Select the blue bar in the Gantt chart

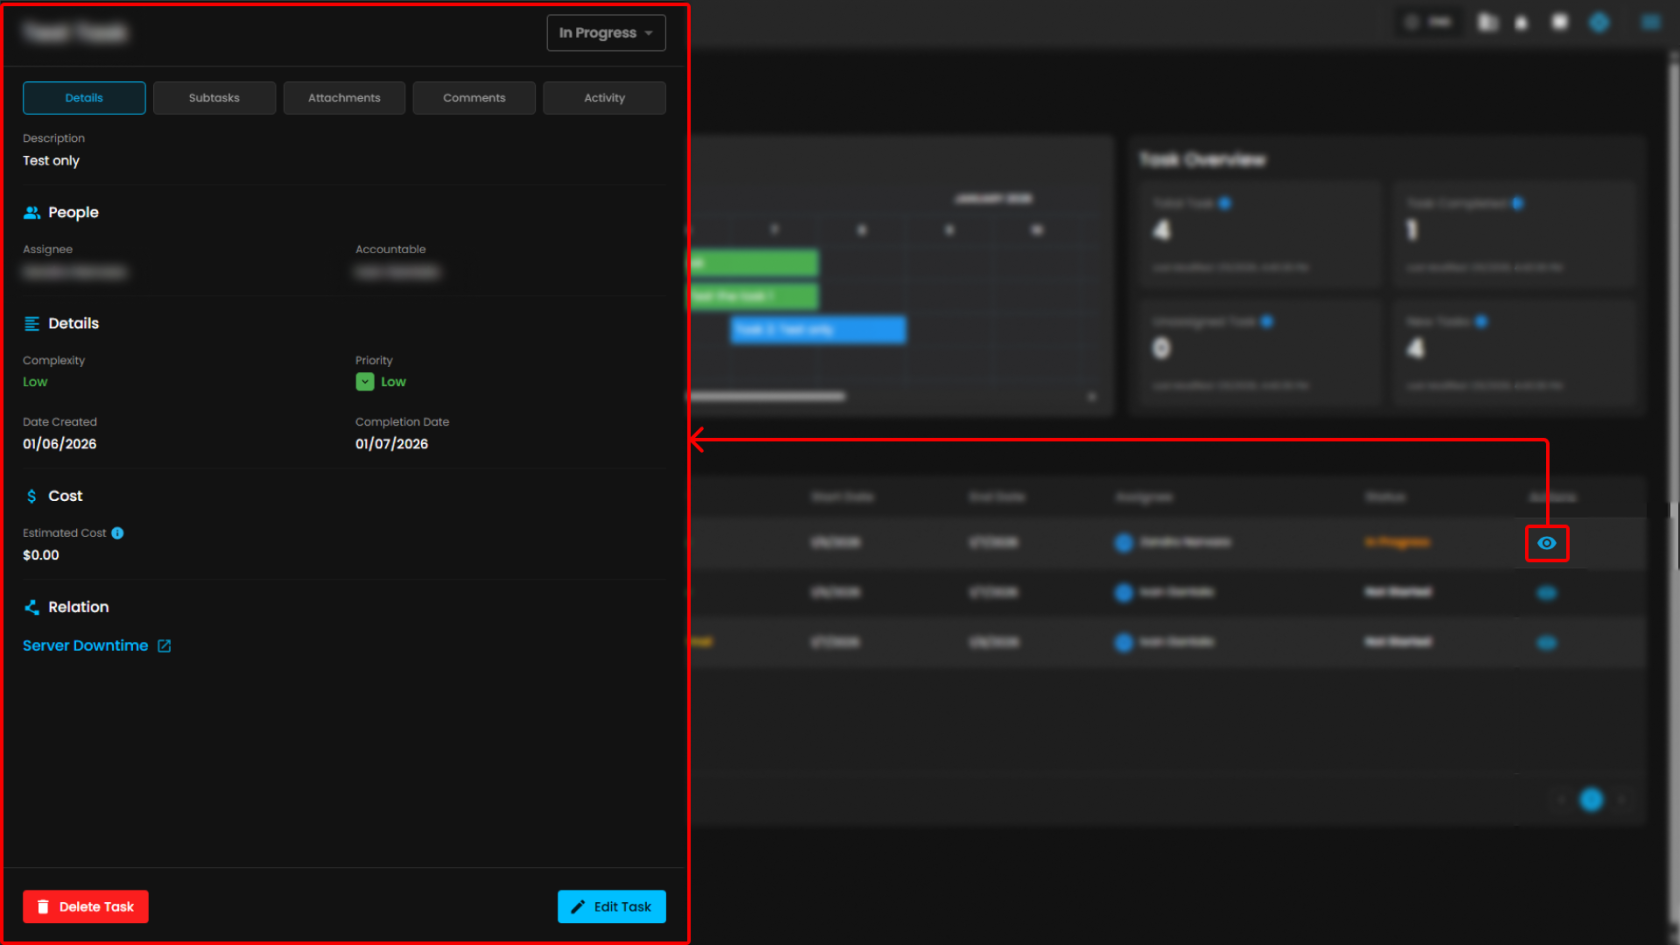(x=818, y=329)
